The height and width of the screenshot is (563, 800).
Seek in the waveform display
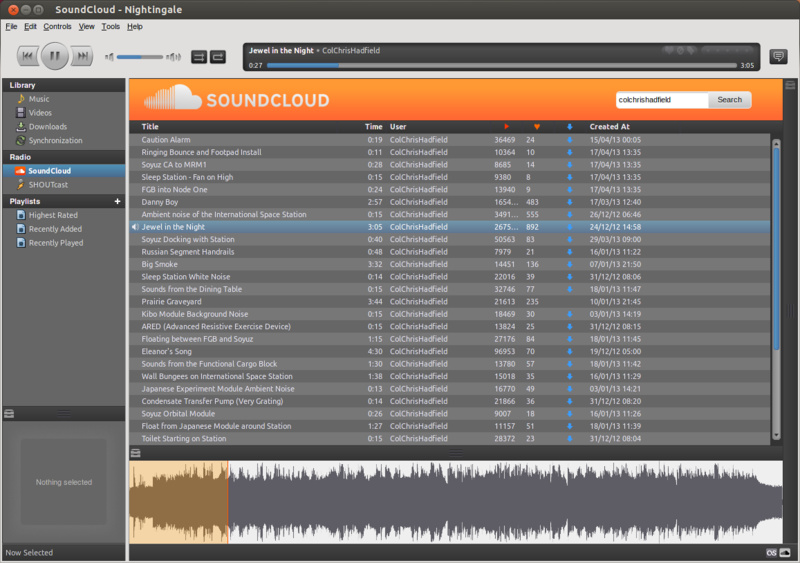456,502
